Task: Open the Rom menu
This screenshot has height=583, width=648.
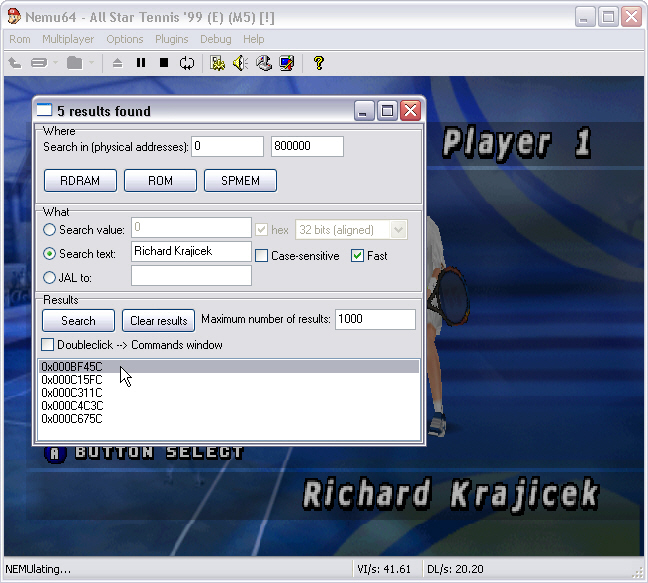Action: [x=20, y=39]
